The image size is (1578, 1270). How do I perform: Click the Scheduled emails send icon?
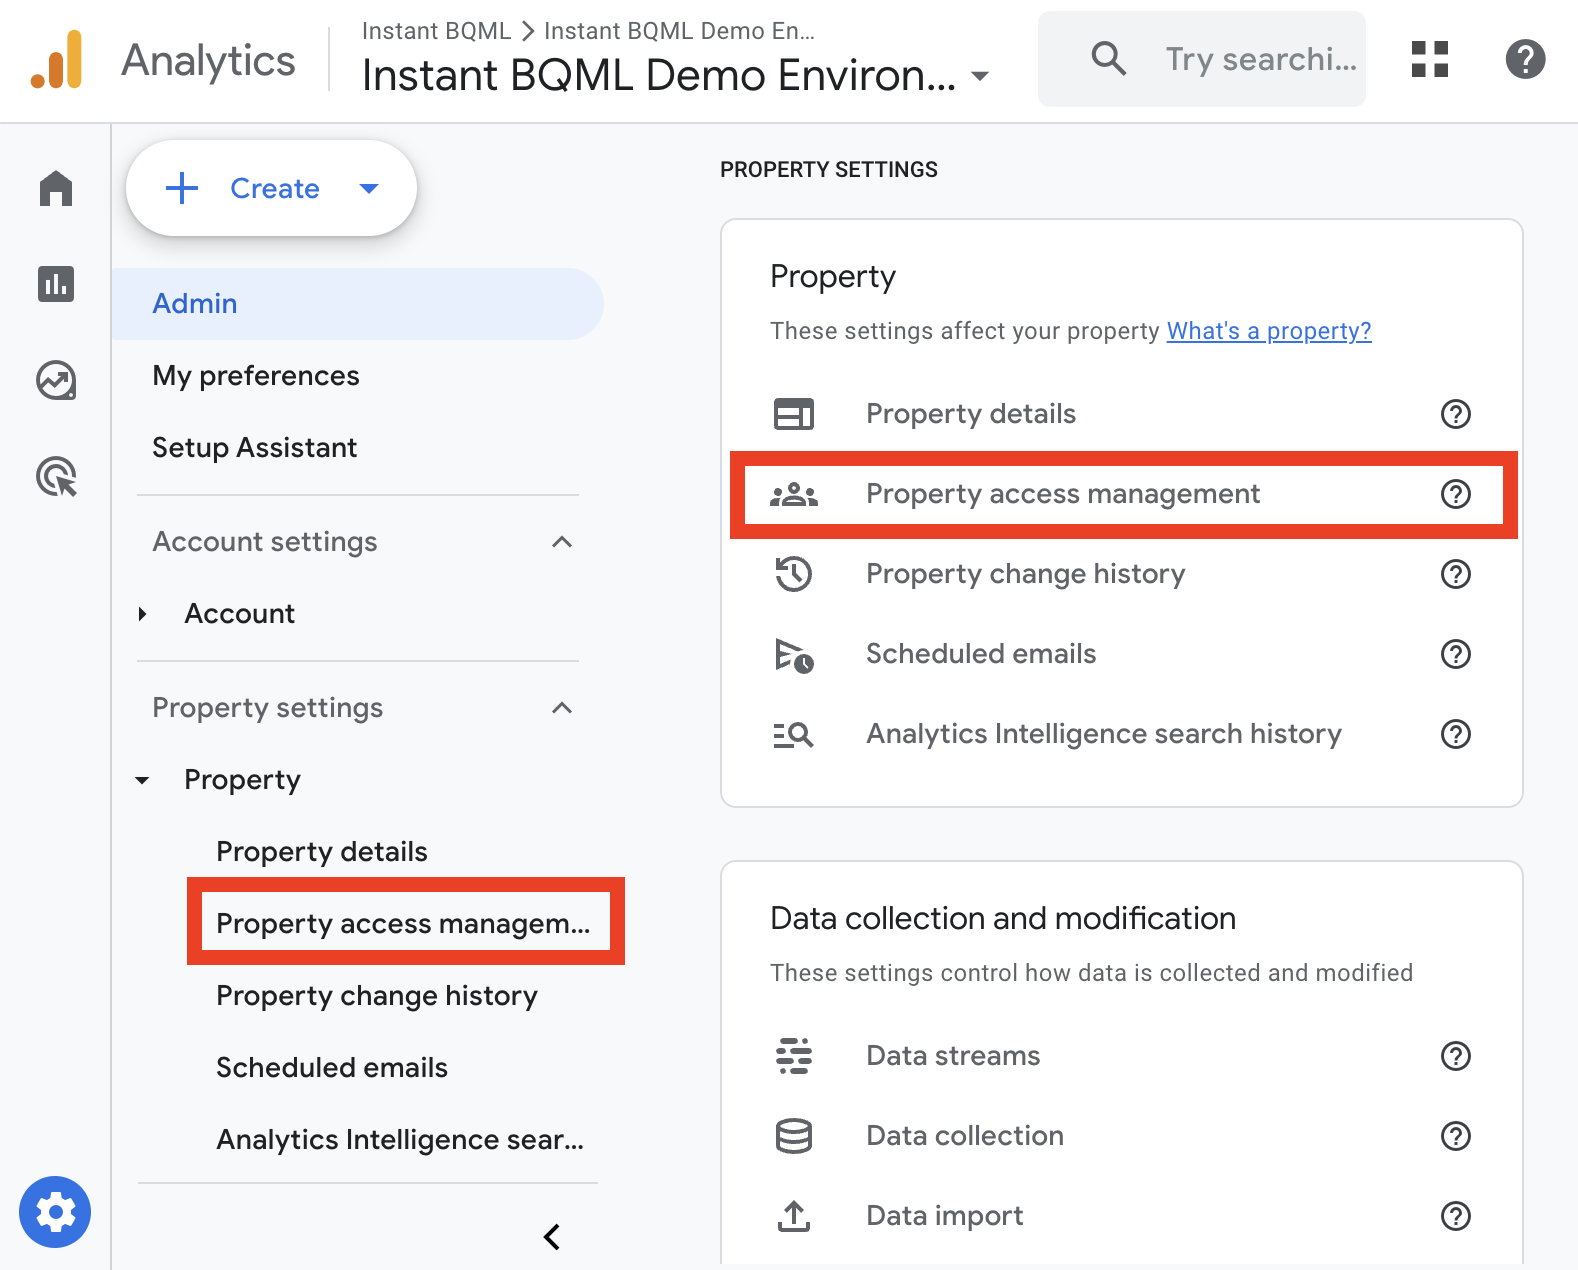(x=794, y=655)
